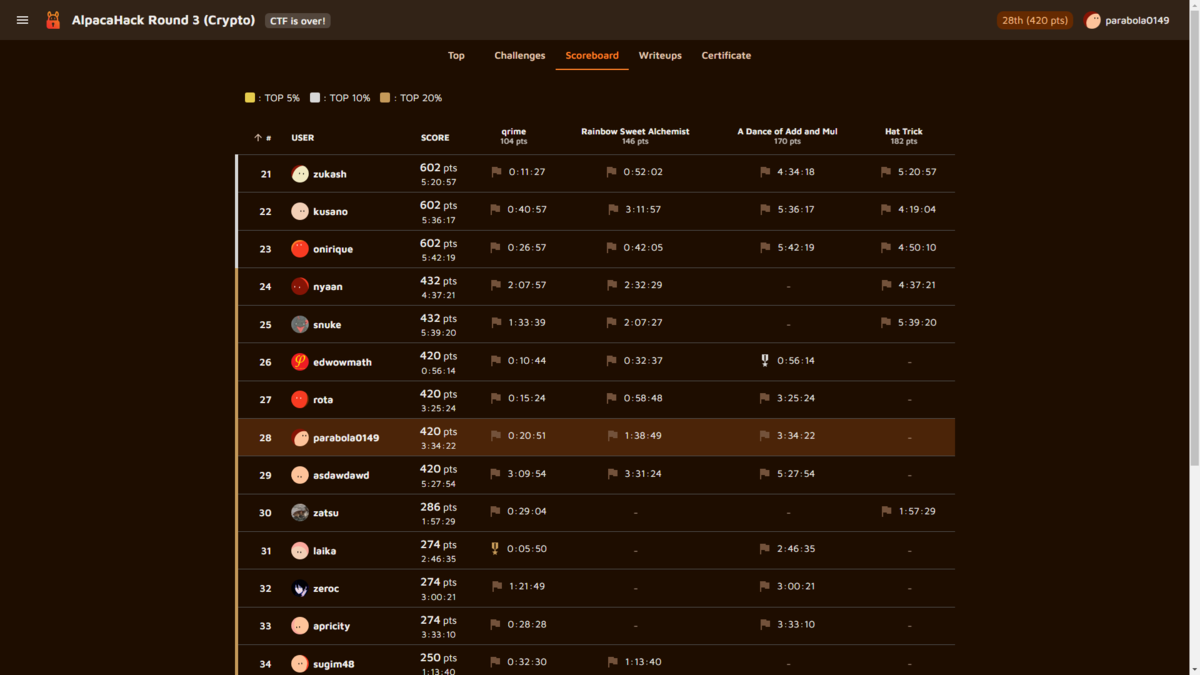This screenshot has width=1200, height=675.
Task: Click the 'CTF is over!' status badge
Action: (298, 20)
